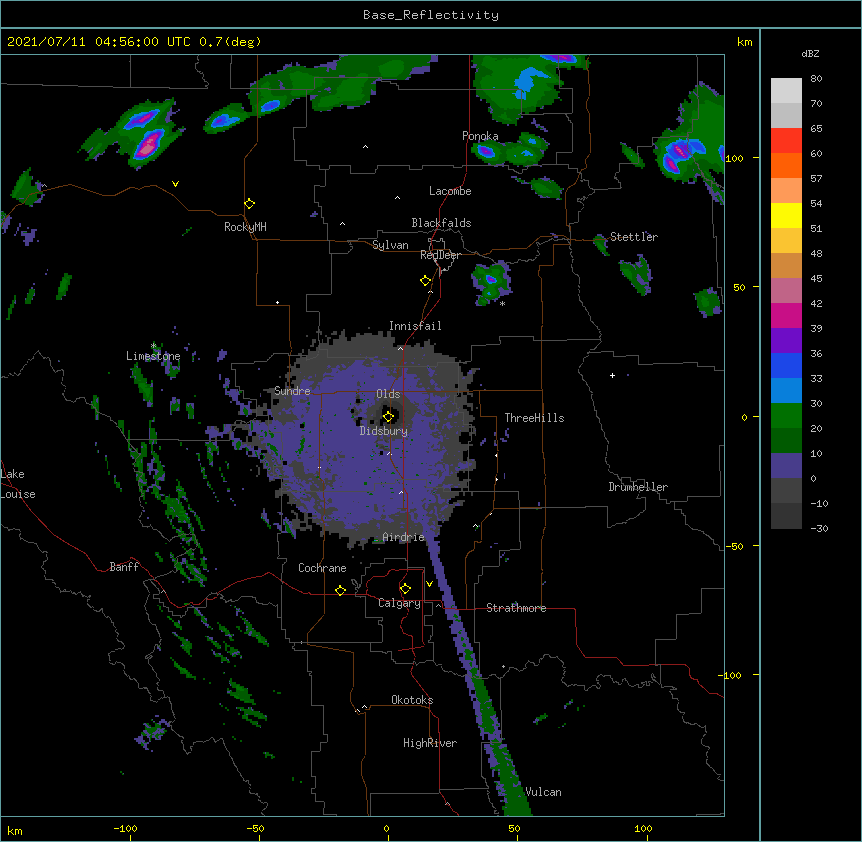Click the Vulcan label

click(543, 792)
